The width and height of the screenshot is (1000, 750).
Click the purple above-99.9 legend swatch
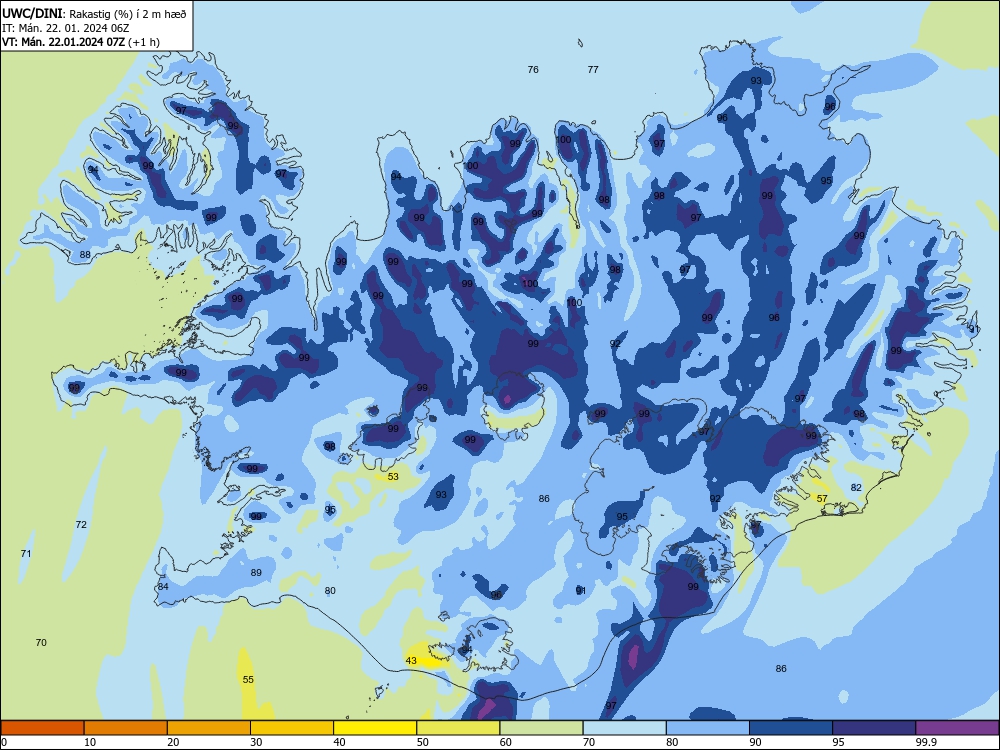click(x=957, y=728)
